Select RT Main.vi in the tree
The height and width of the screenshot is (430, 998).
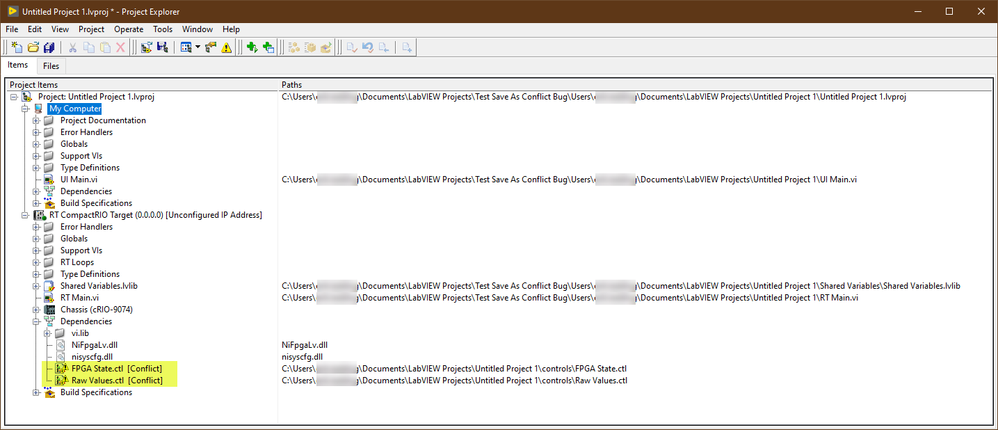click(79, 298)
